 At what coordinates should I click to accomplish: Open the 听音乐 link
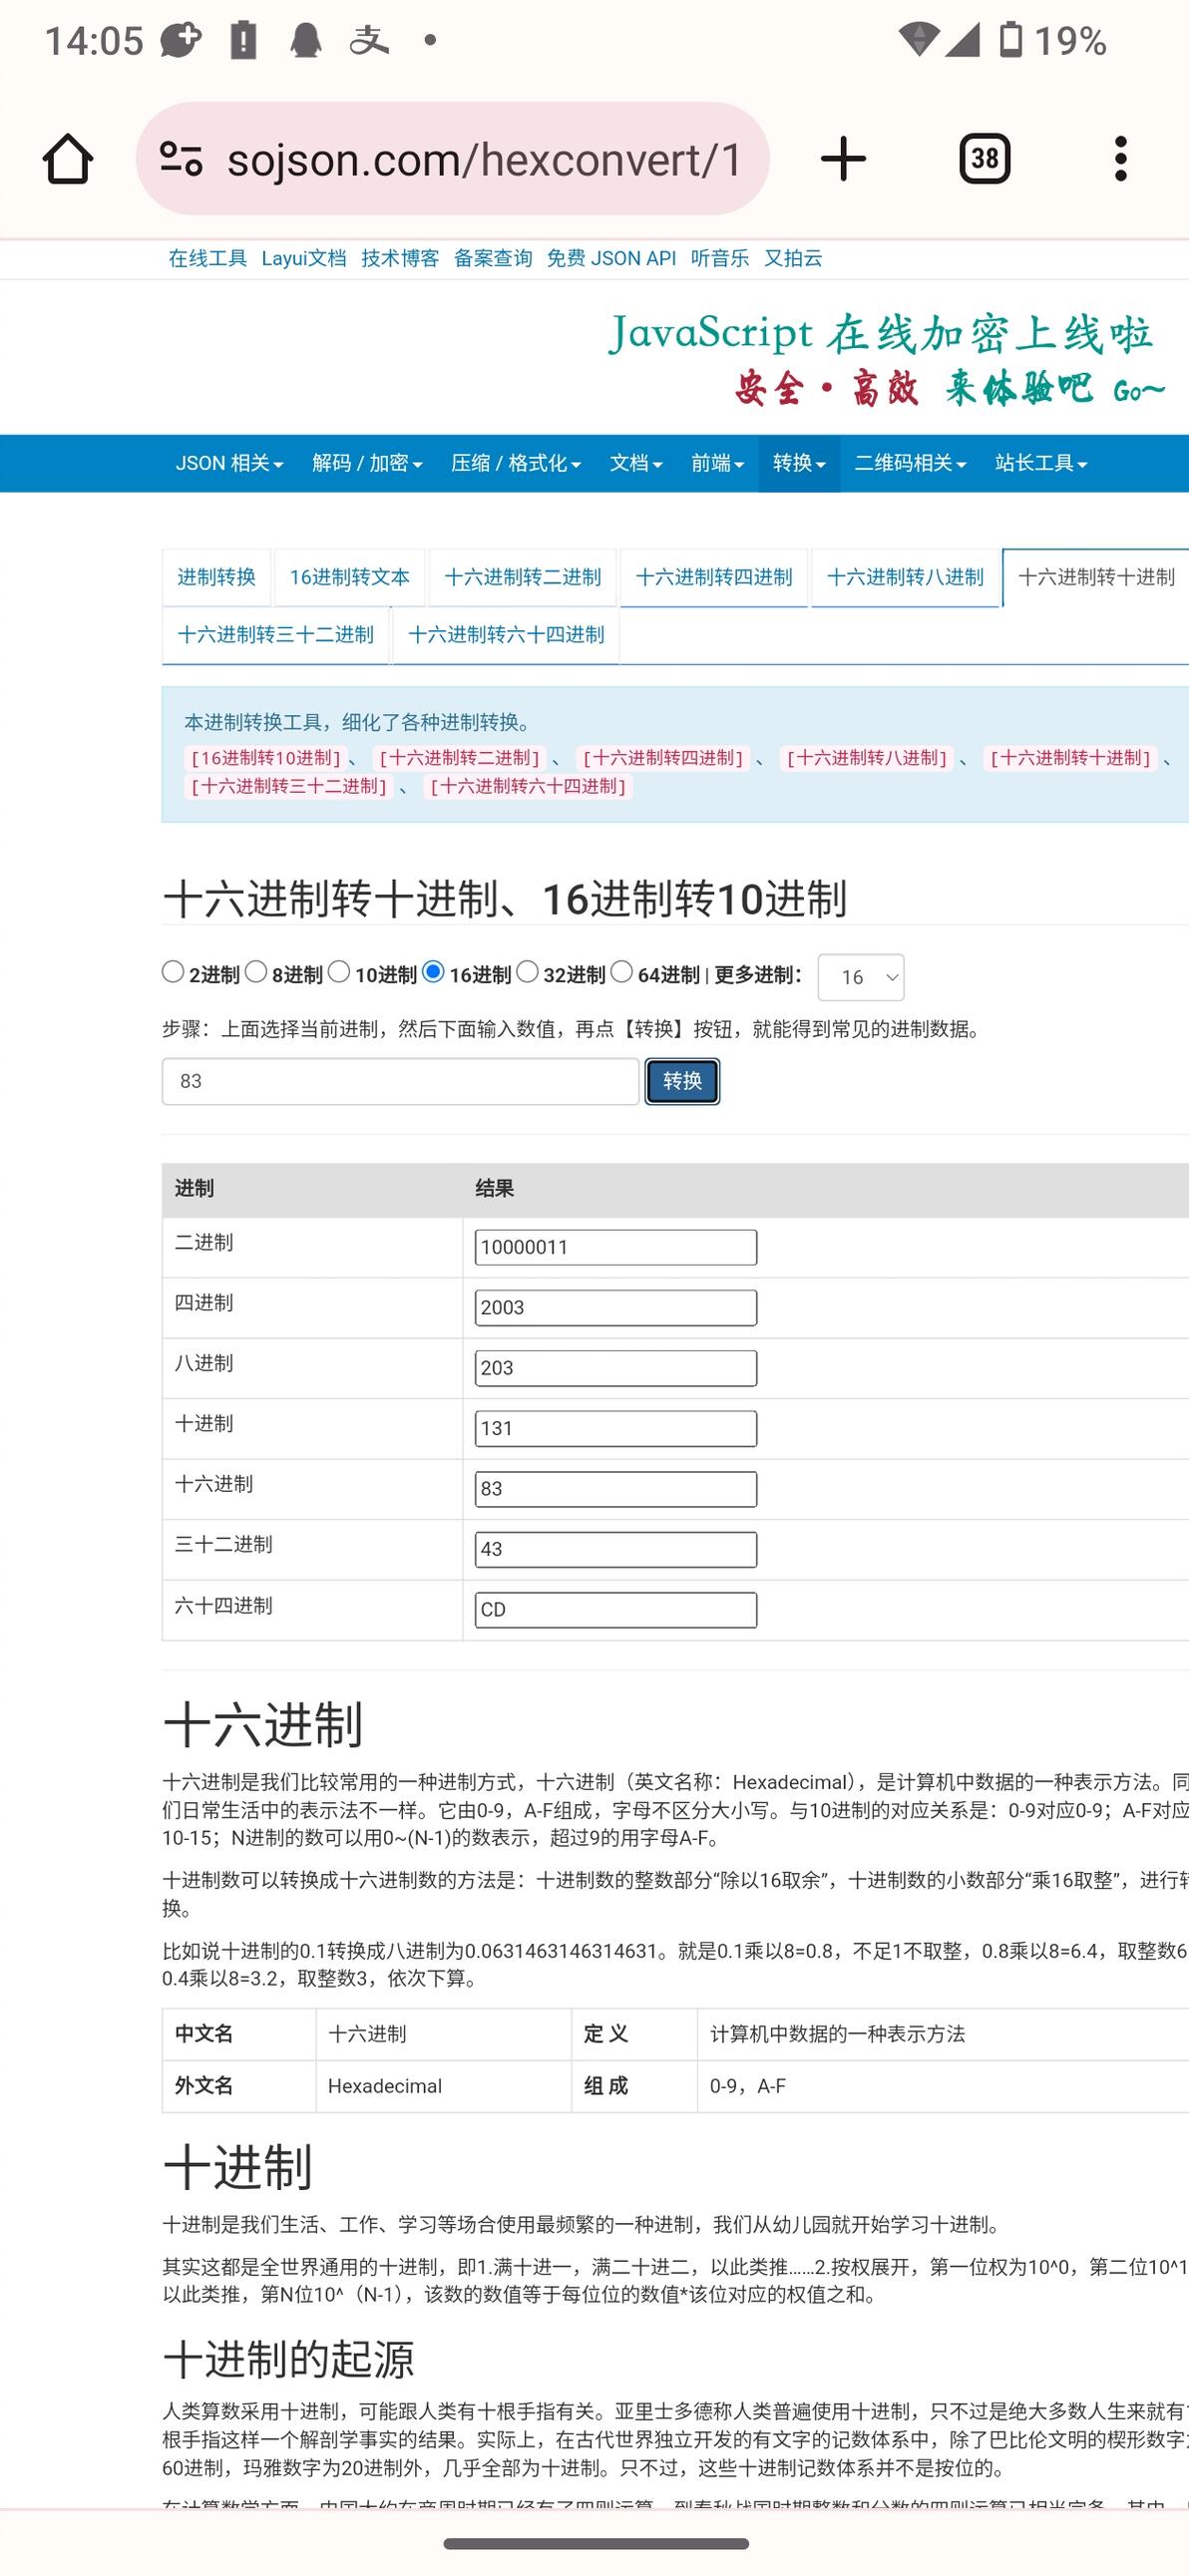pos(720,258)
